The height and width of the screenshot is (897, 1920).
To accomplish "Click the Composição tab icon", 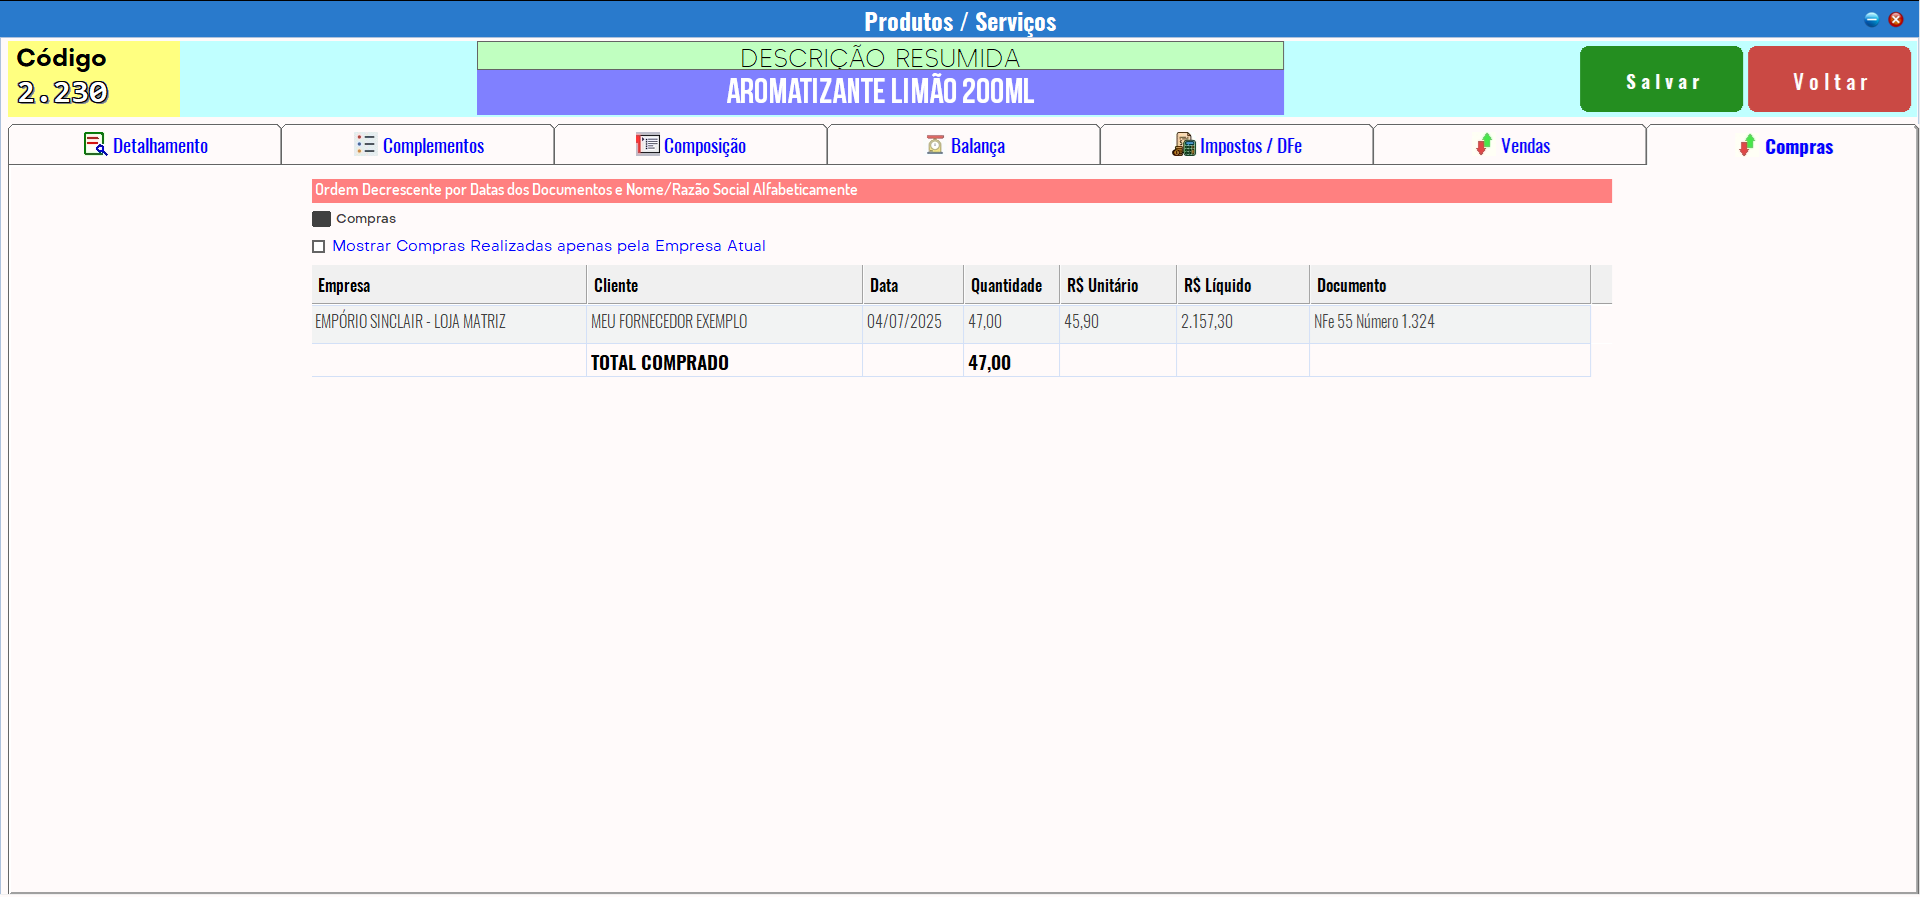I will tap(647, 145).
